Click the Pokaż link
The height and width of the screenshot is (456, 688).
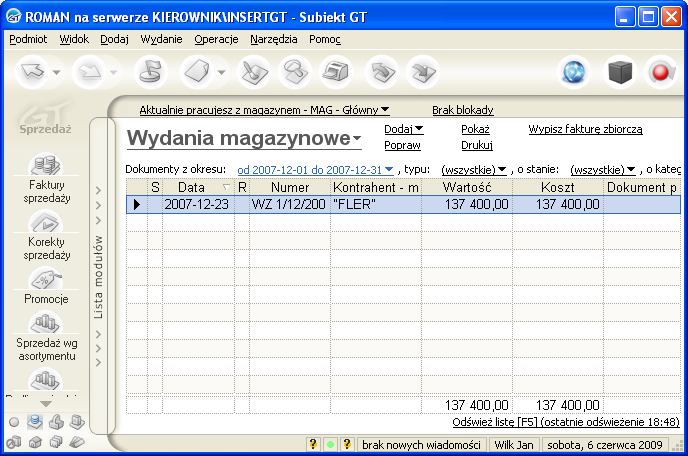pyautogui.click(x=475, y=129)
